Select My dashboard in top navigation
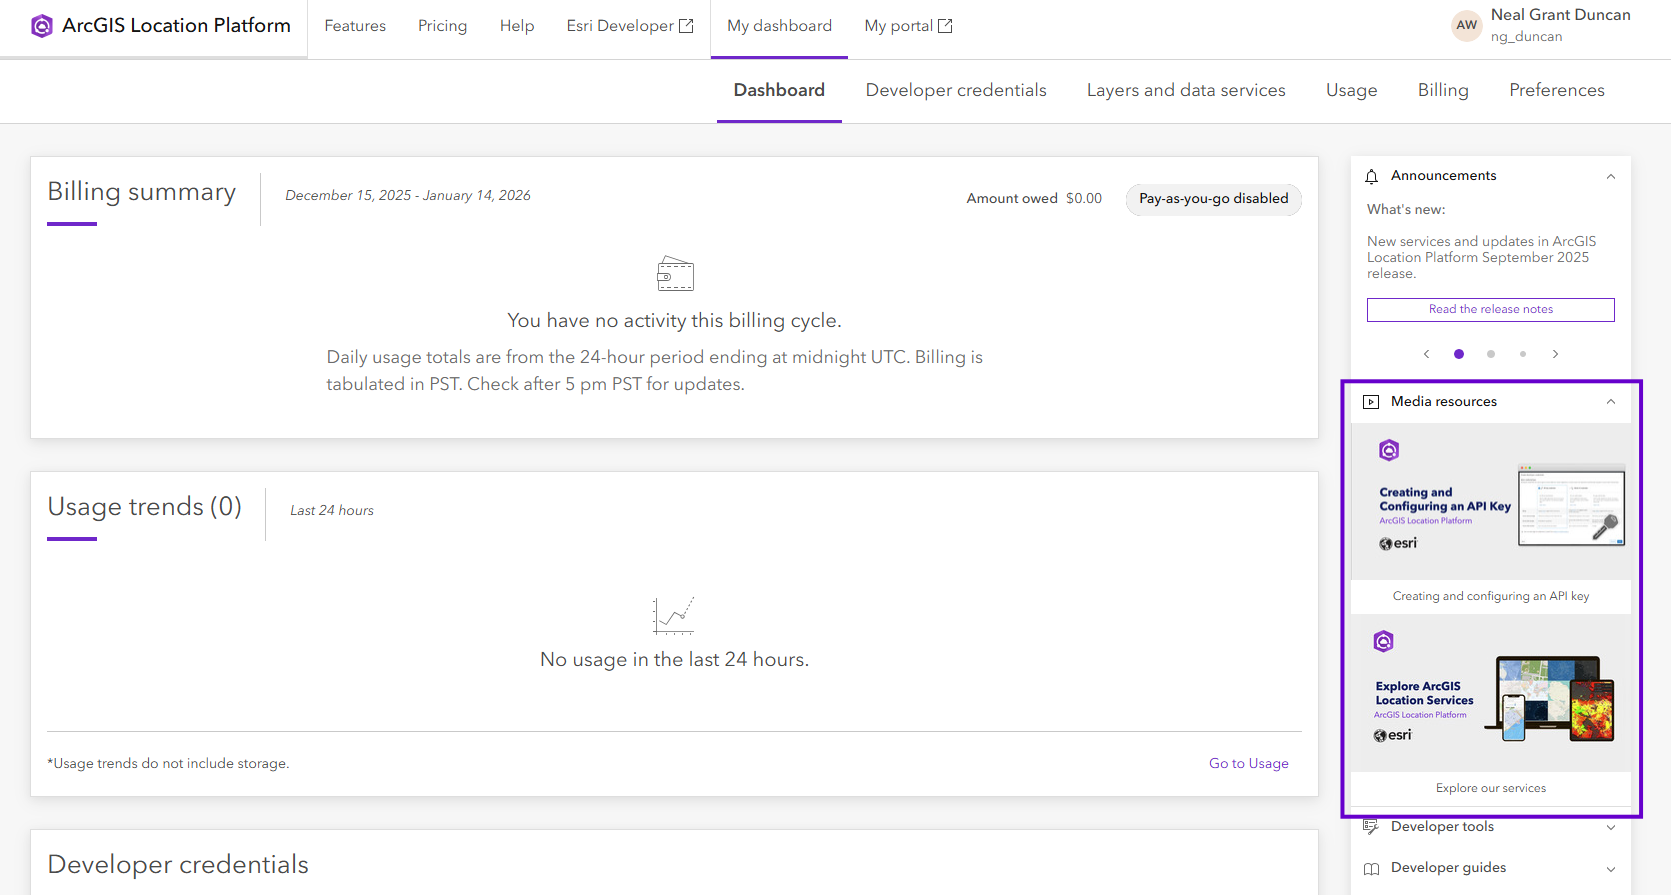Image resolution: width=1671 pixels, height=895 pixels. [779, 26]
